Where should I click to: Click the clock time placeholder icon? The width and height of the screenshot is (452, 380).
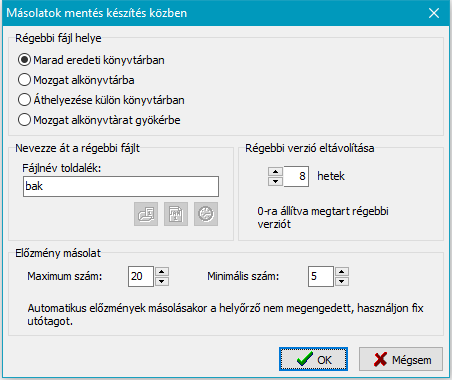pos(206,214)
